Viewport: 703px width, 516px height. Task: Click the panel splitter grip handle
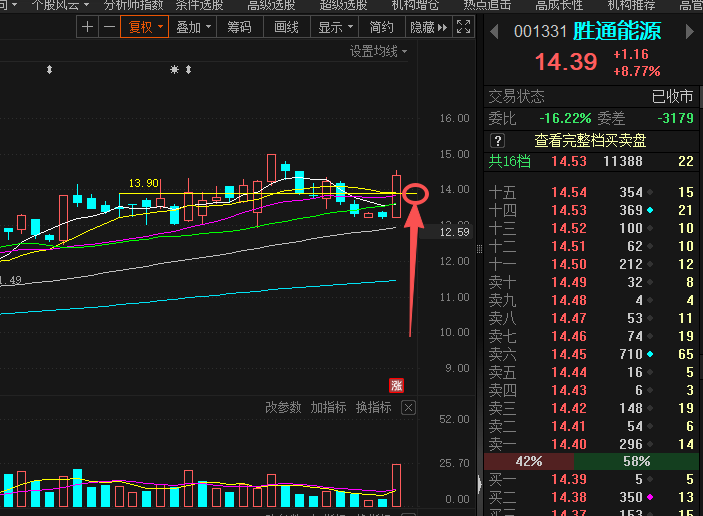(x=479, y=249)
